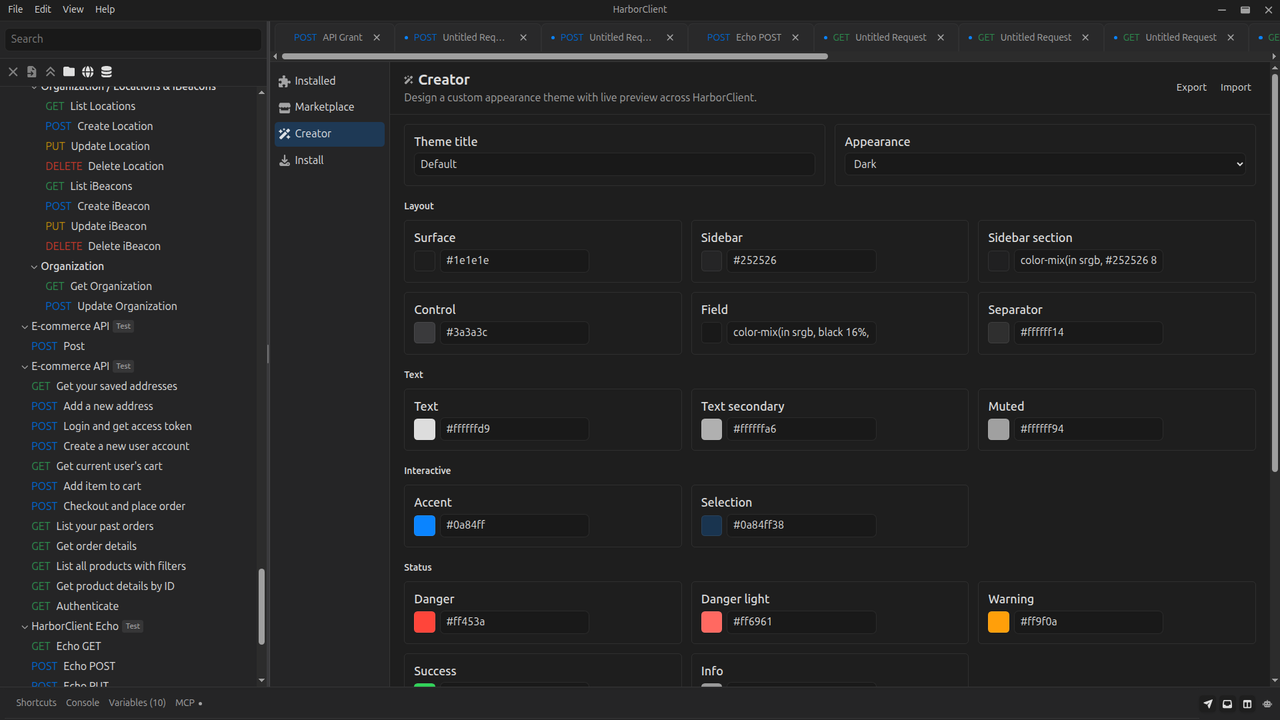Open the View menu
1280x720 pixels.
coord(73,9)
